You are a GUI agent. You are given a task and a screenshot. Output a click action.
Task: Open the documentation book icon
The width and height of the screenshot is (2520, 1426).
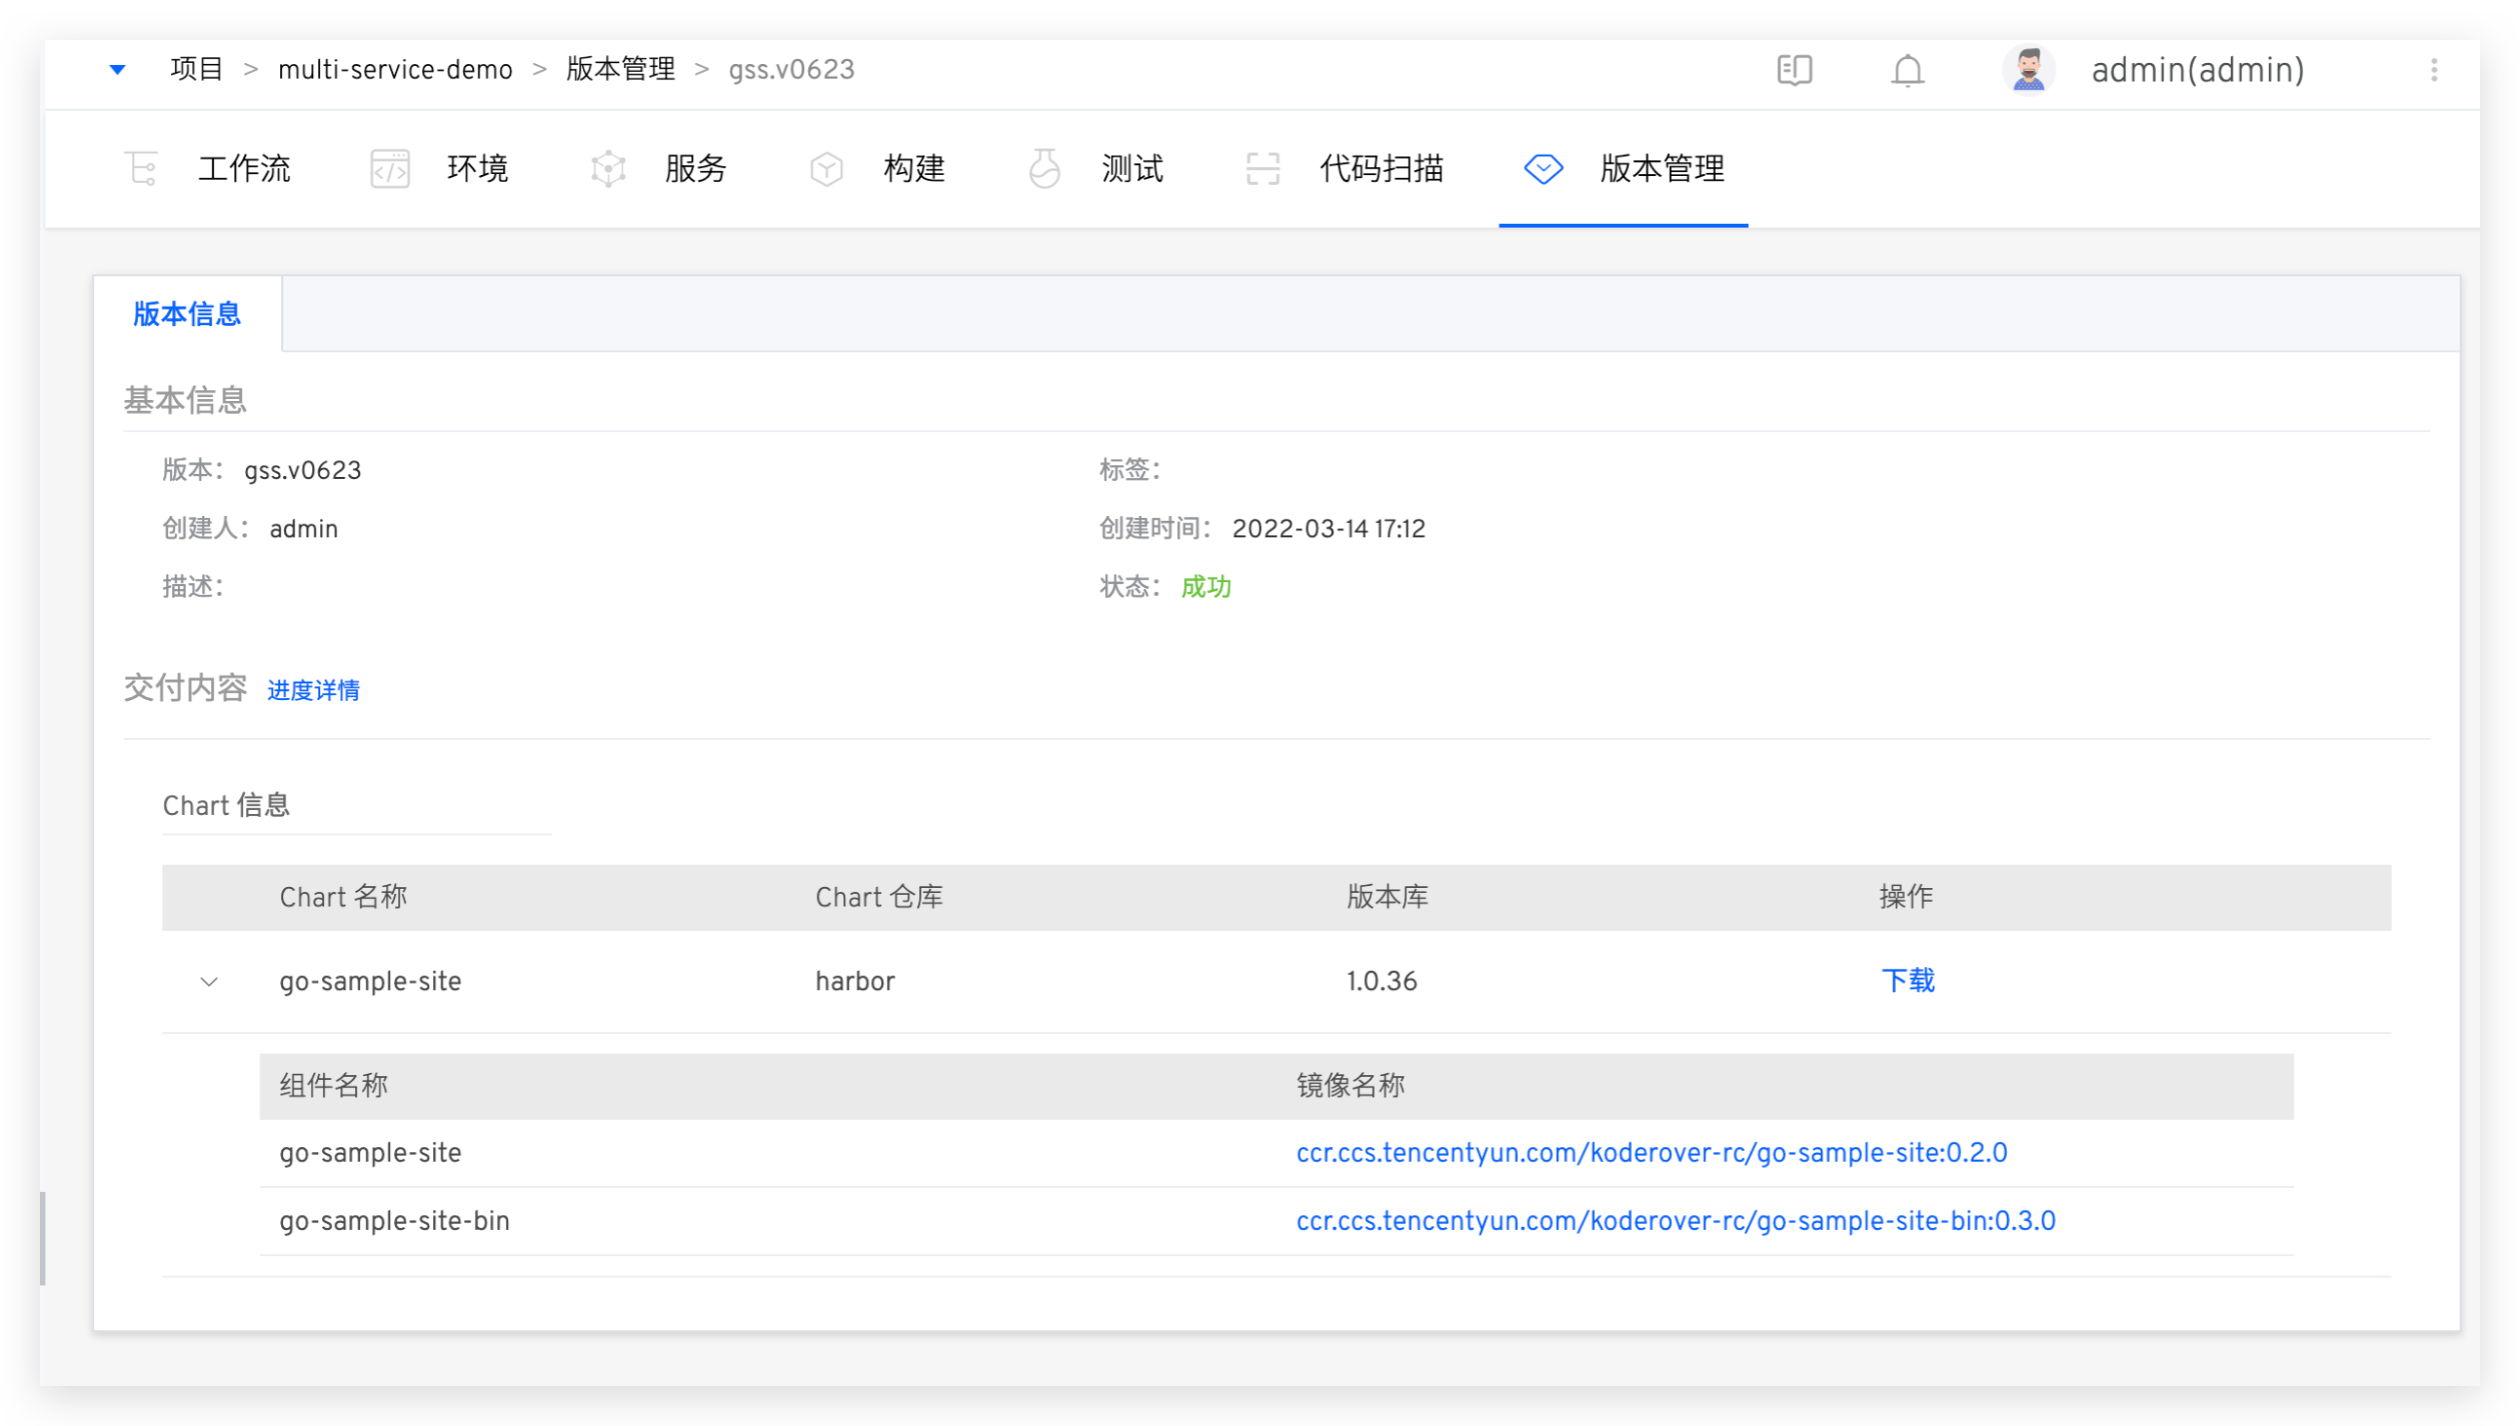(x=1794, y=70)
